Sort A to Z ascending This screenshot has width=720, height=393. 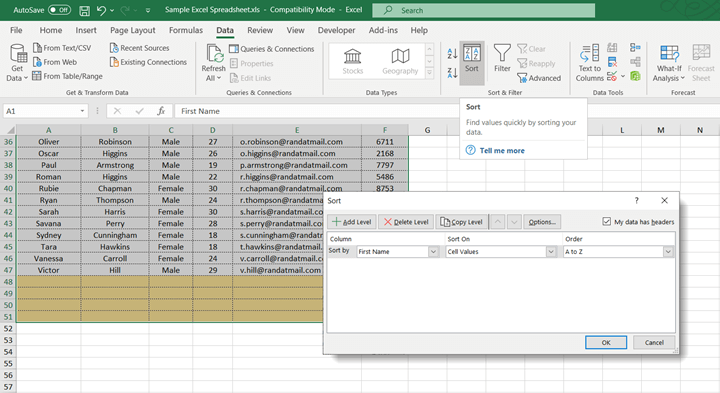pyautogui.click(x=452, y=54)
